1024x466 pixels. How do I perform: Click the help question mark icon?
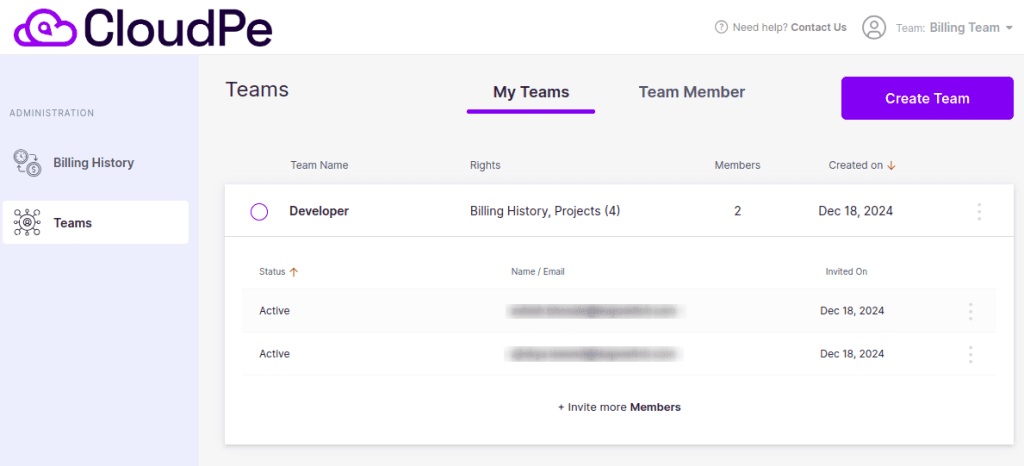coord(721,27)
